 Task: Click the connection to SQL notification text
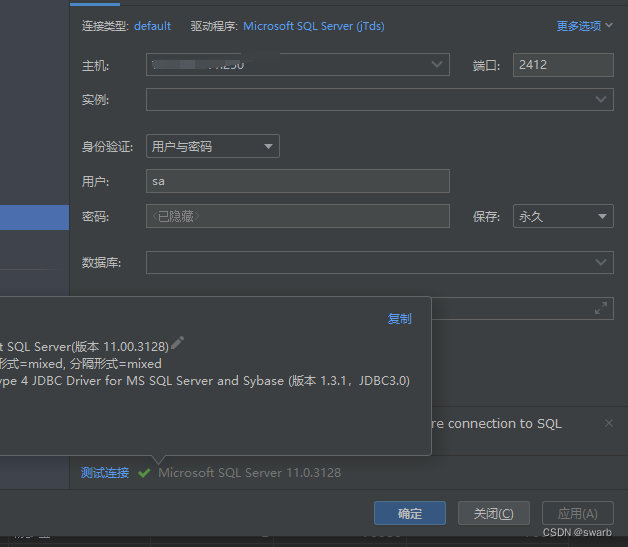(497, 423)
